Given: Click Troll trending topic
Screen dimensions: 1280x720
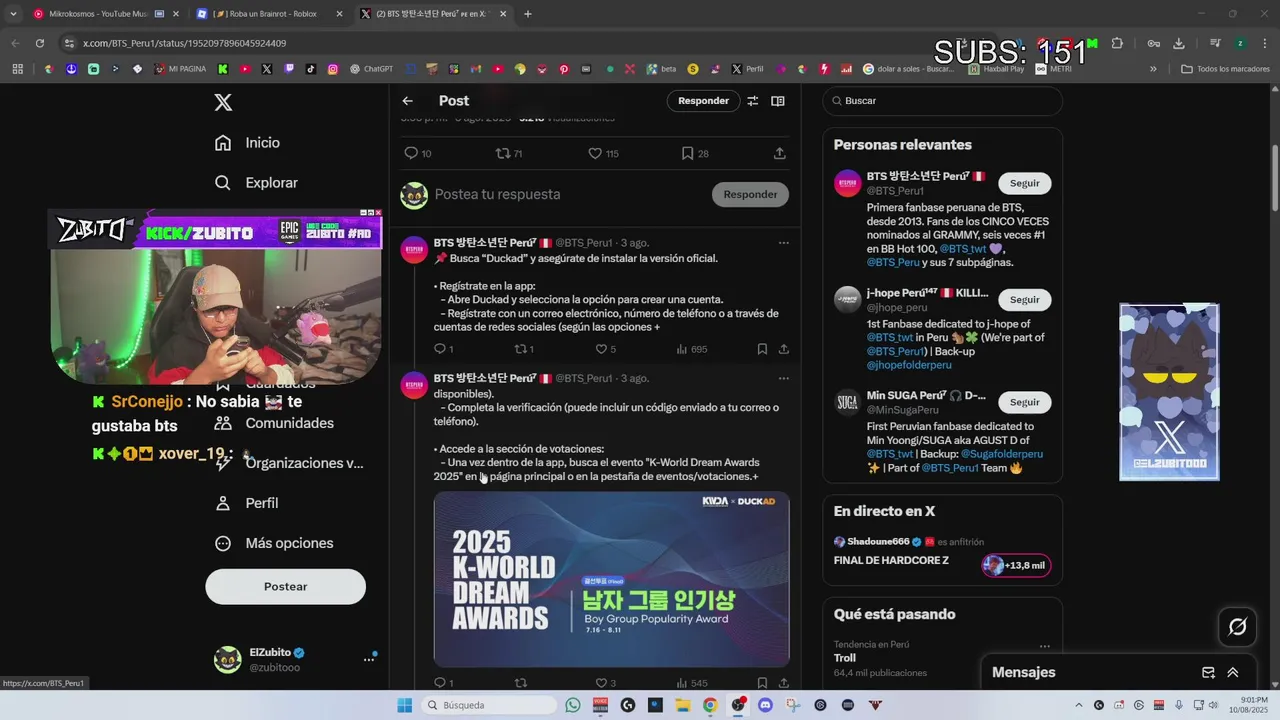Looking at the screenshot, I should coord(845,658).
